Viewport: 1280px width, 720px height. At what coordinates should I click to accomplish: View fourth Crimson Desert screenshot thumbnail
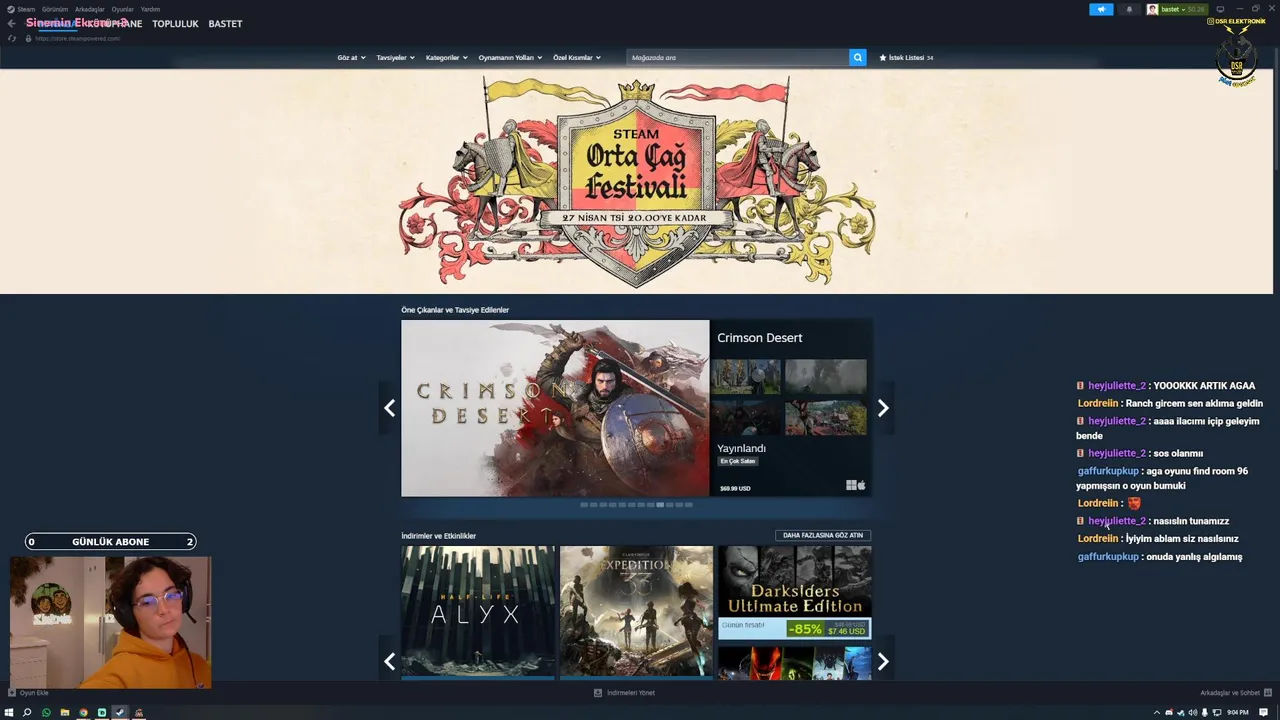826,418
